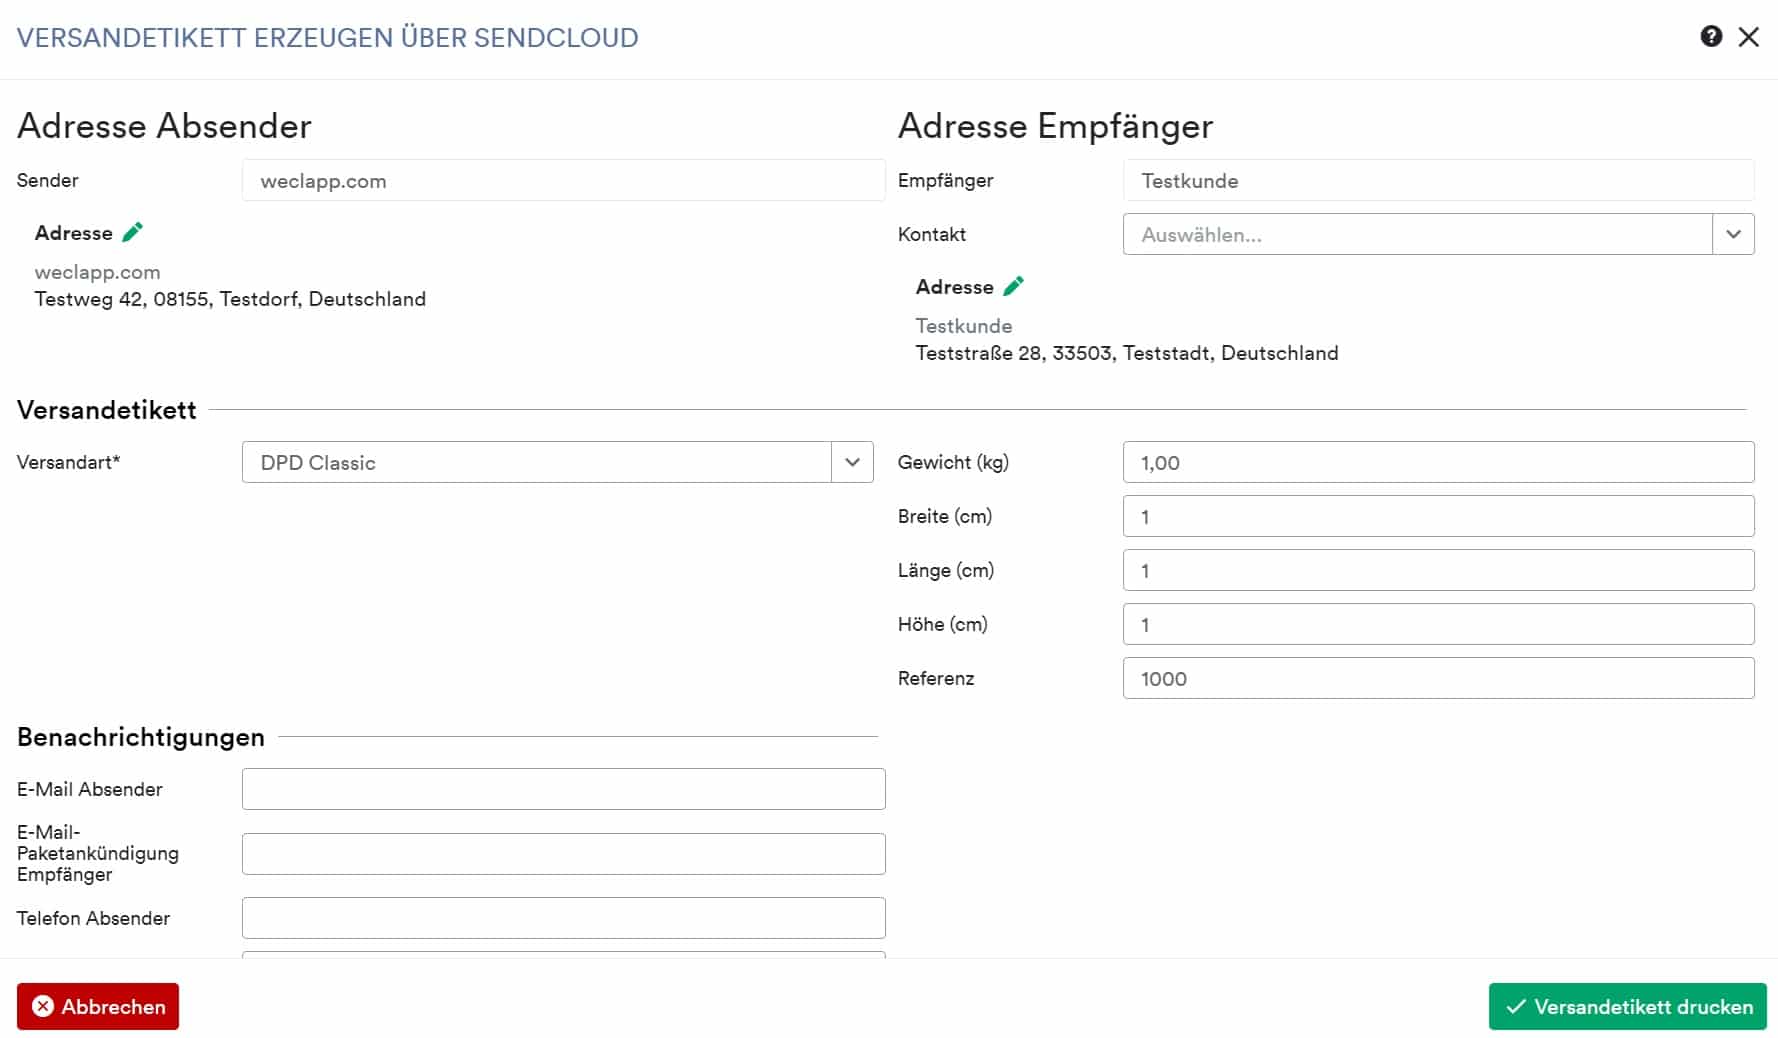Click the dialog title Versandetikett erzeugen über Sendcloud
Viewport: 1778px width, 1038px height.
[327, 38]
